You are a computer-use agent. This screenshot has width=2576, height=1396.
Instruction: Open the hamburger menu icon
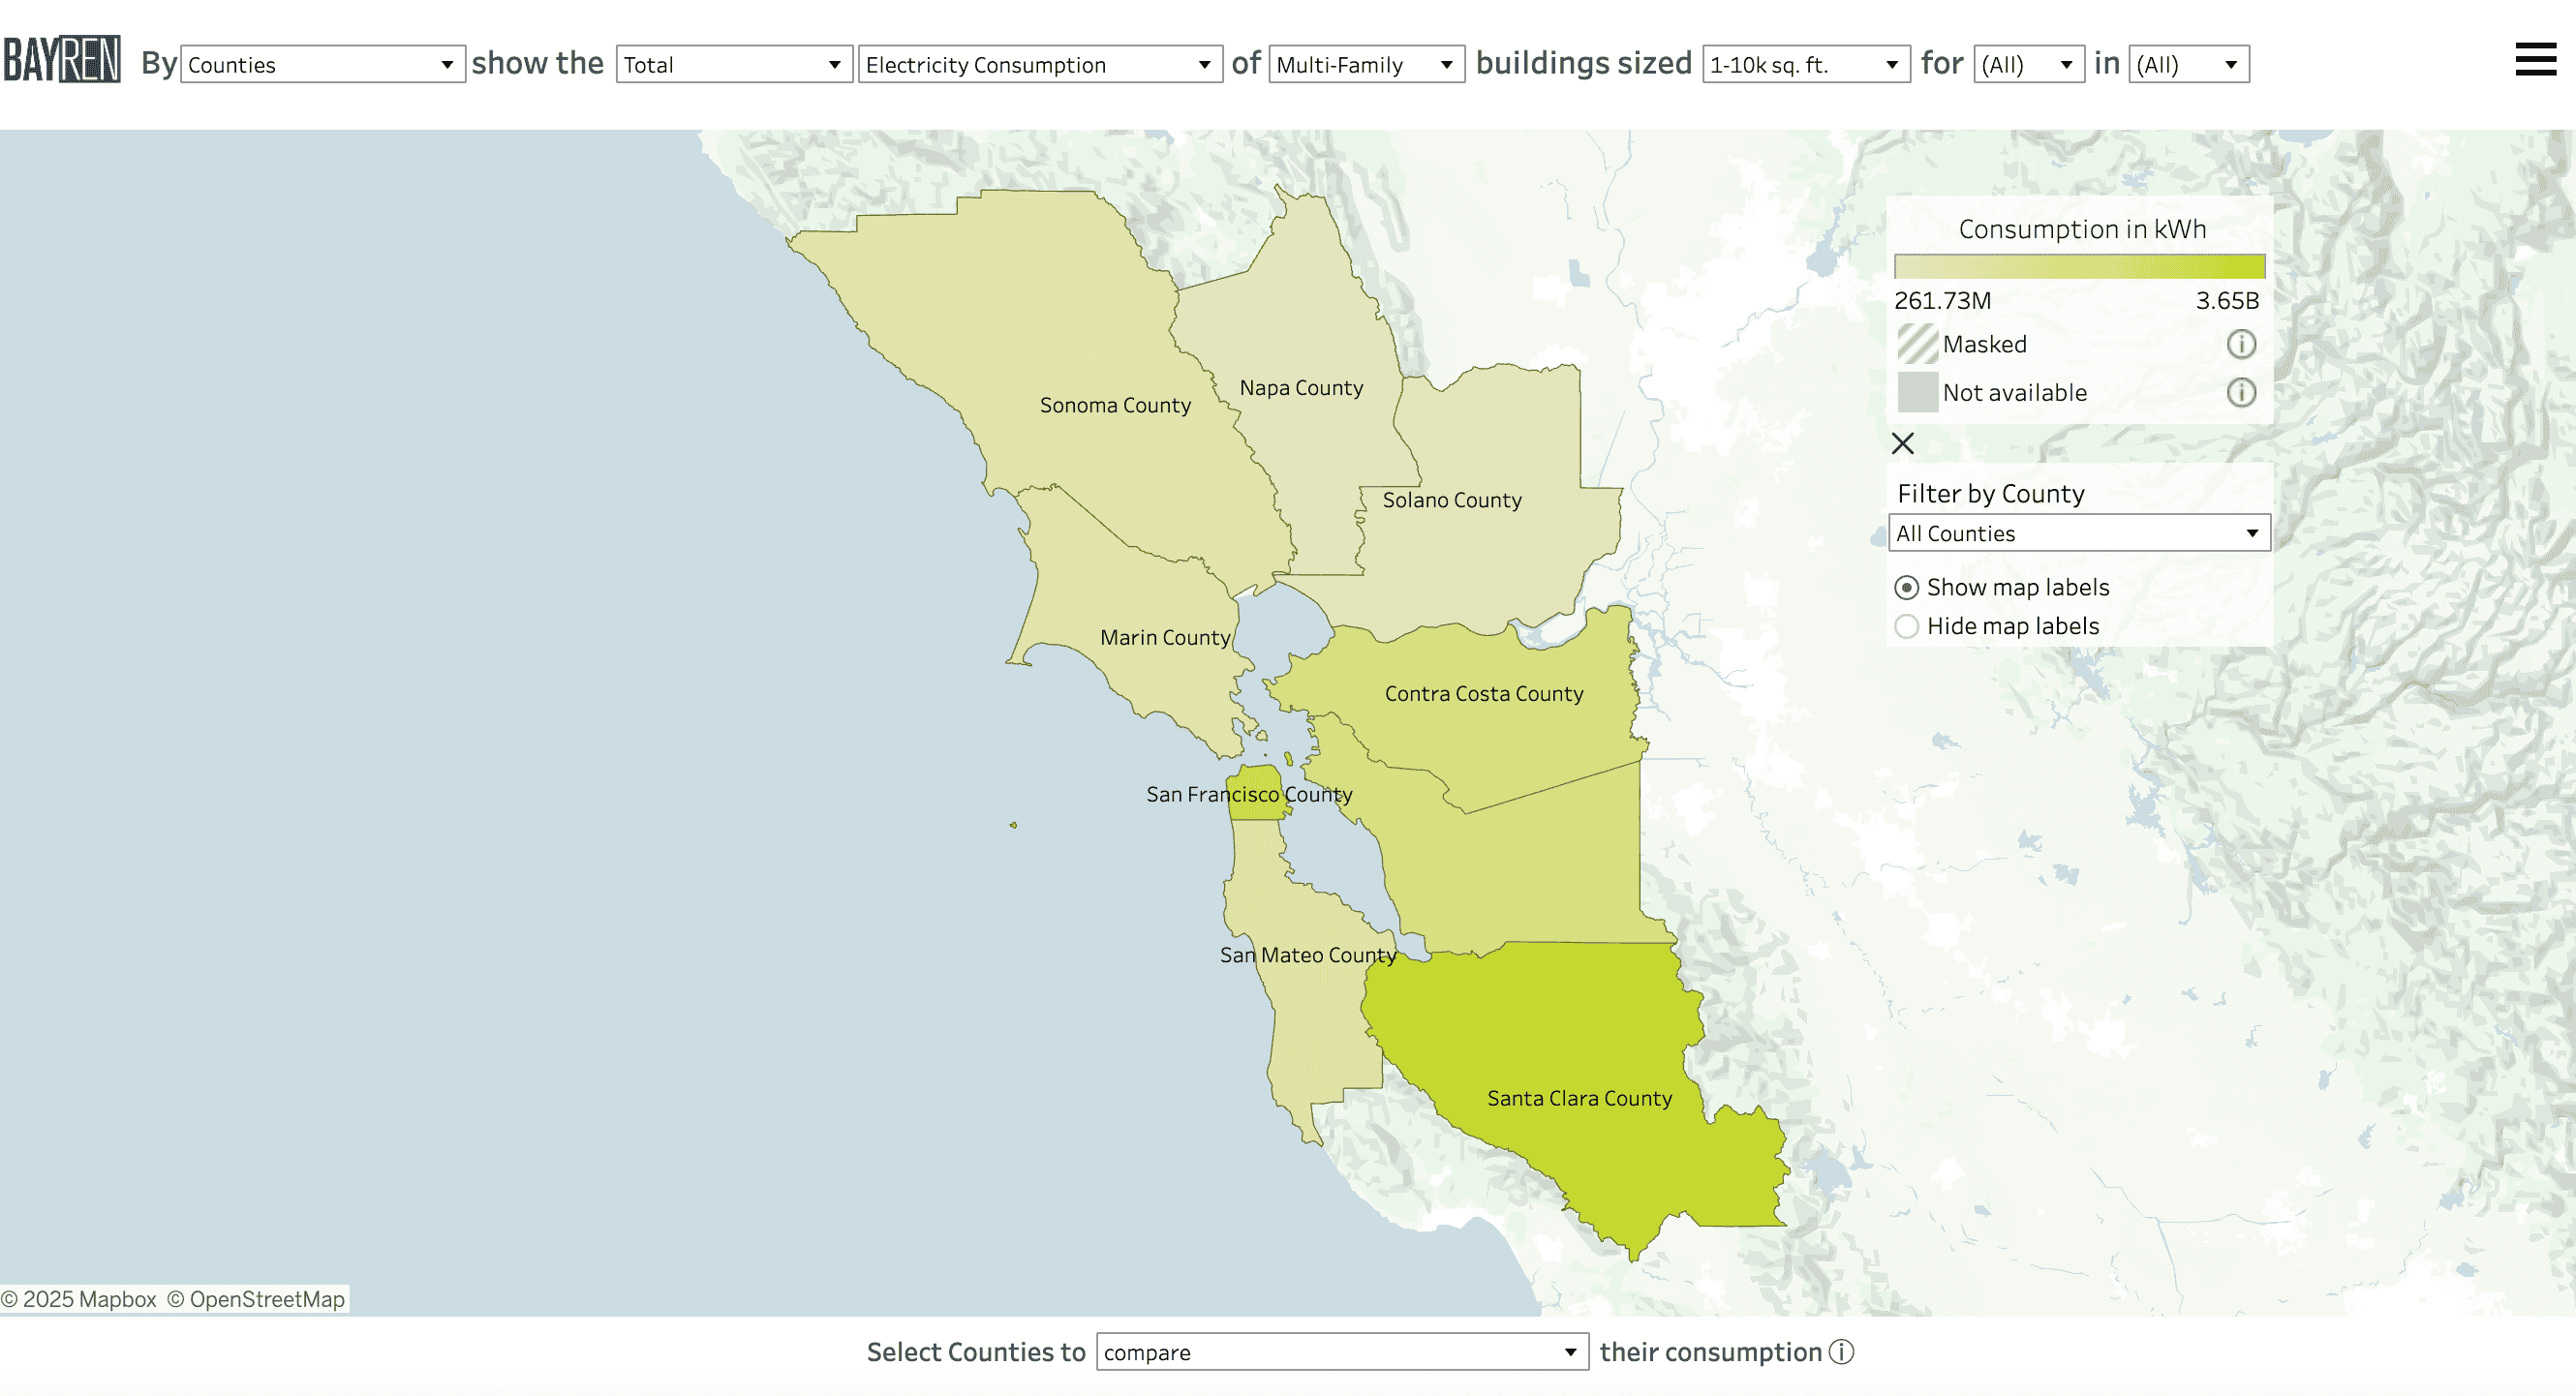(x=2536, y=60)
